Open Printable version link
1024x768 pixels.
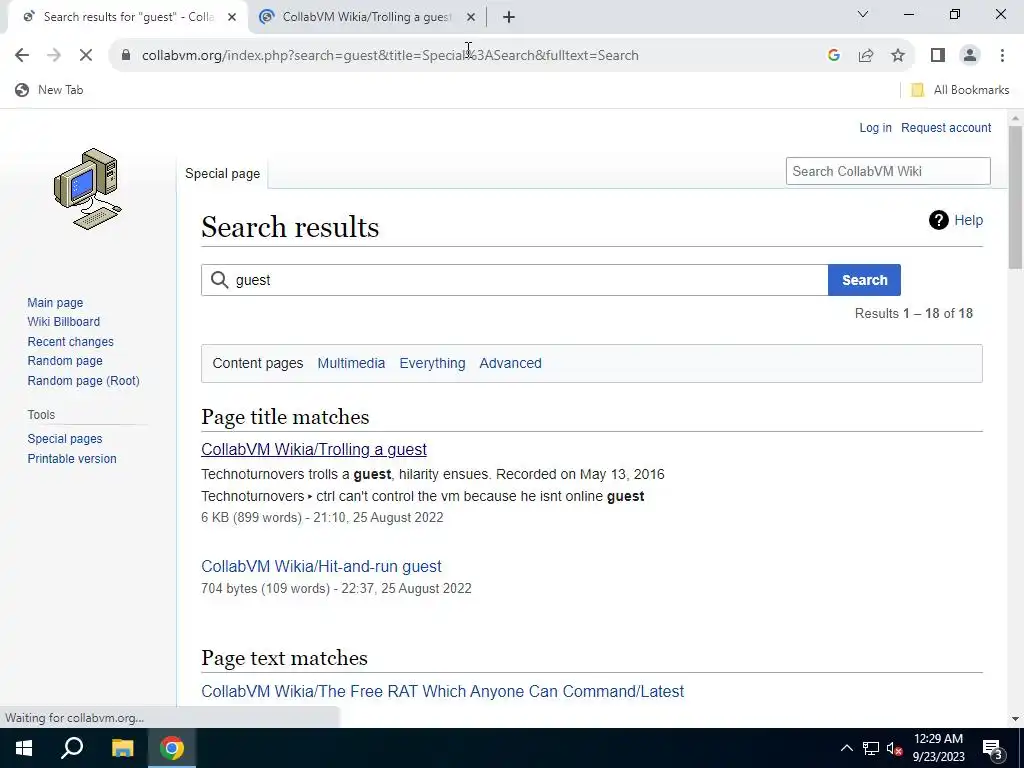(72, 458)
